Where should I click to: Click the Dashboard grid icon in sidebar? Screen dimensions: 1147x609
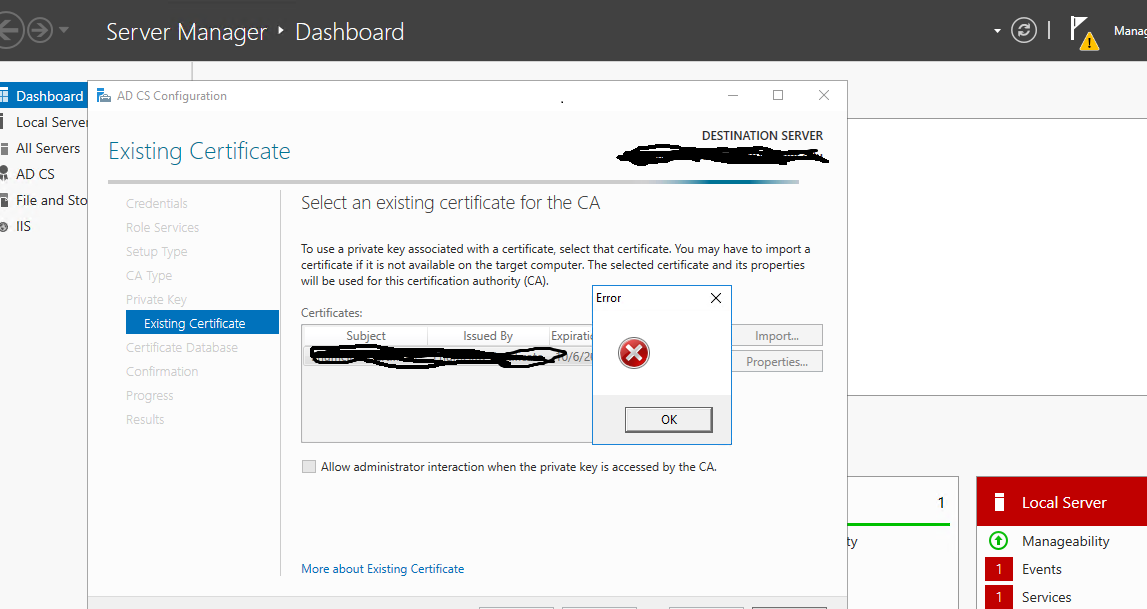point(4,96)
